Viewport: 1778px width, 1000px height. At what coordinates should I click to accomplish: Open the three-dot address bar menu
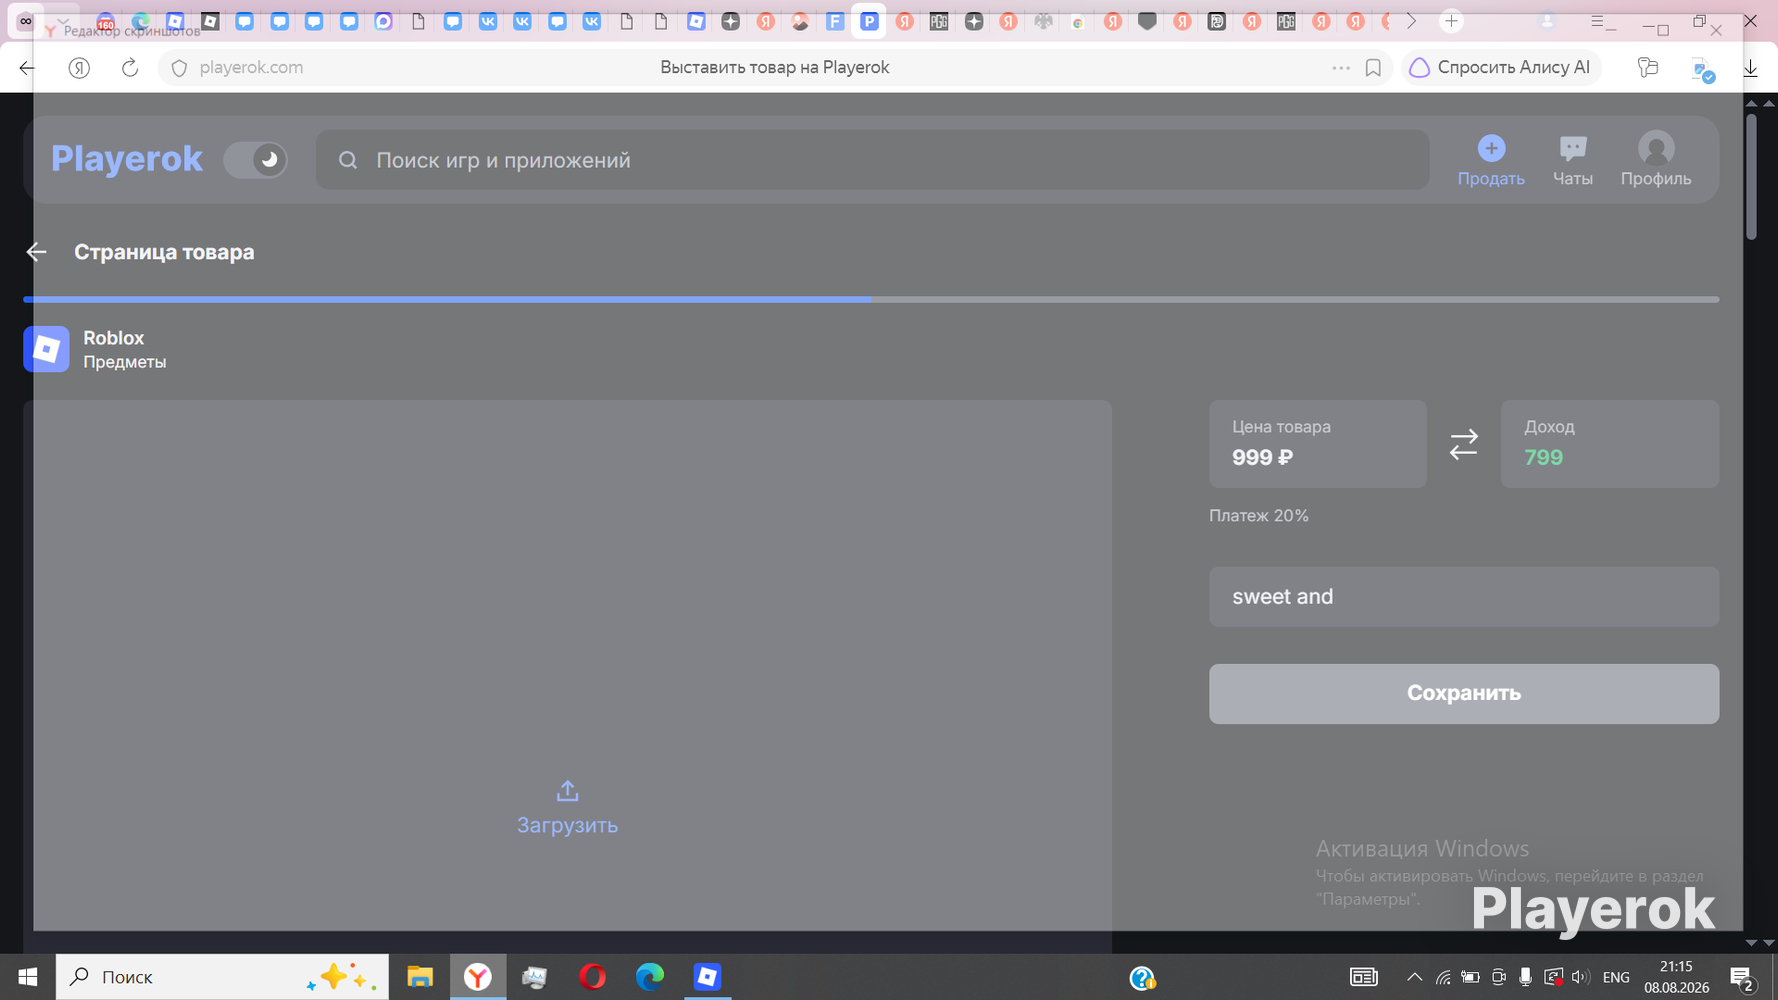(1341, 68)
